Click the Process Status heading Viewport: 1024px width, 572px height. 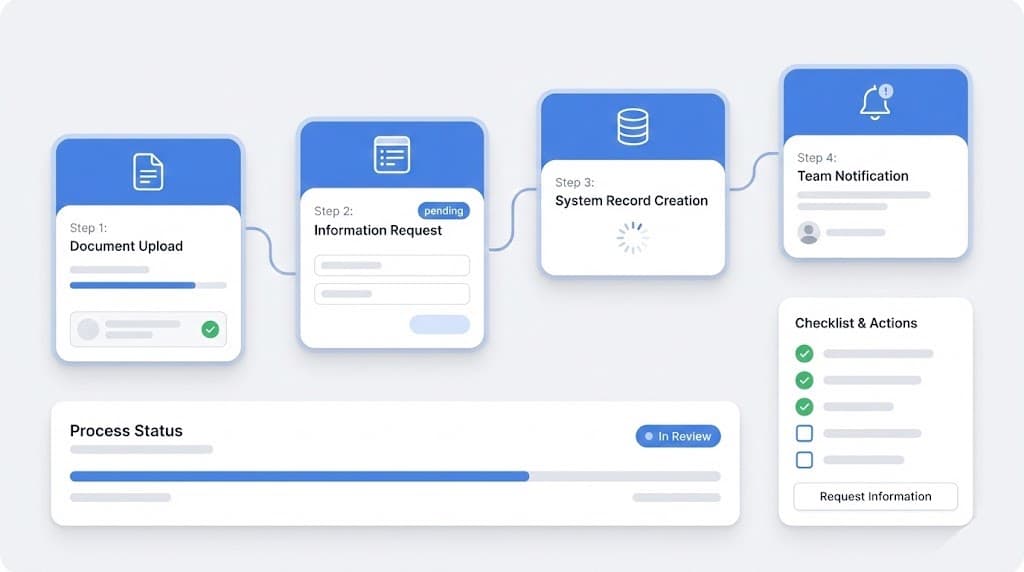[126, 431]
